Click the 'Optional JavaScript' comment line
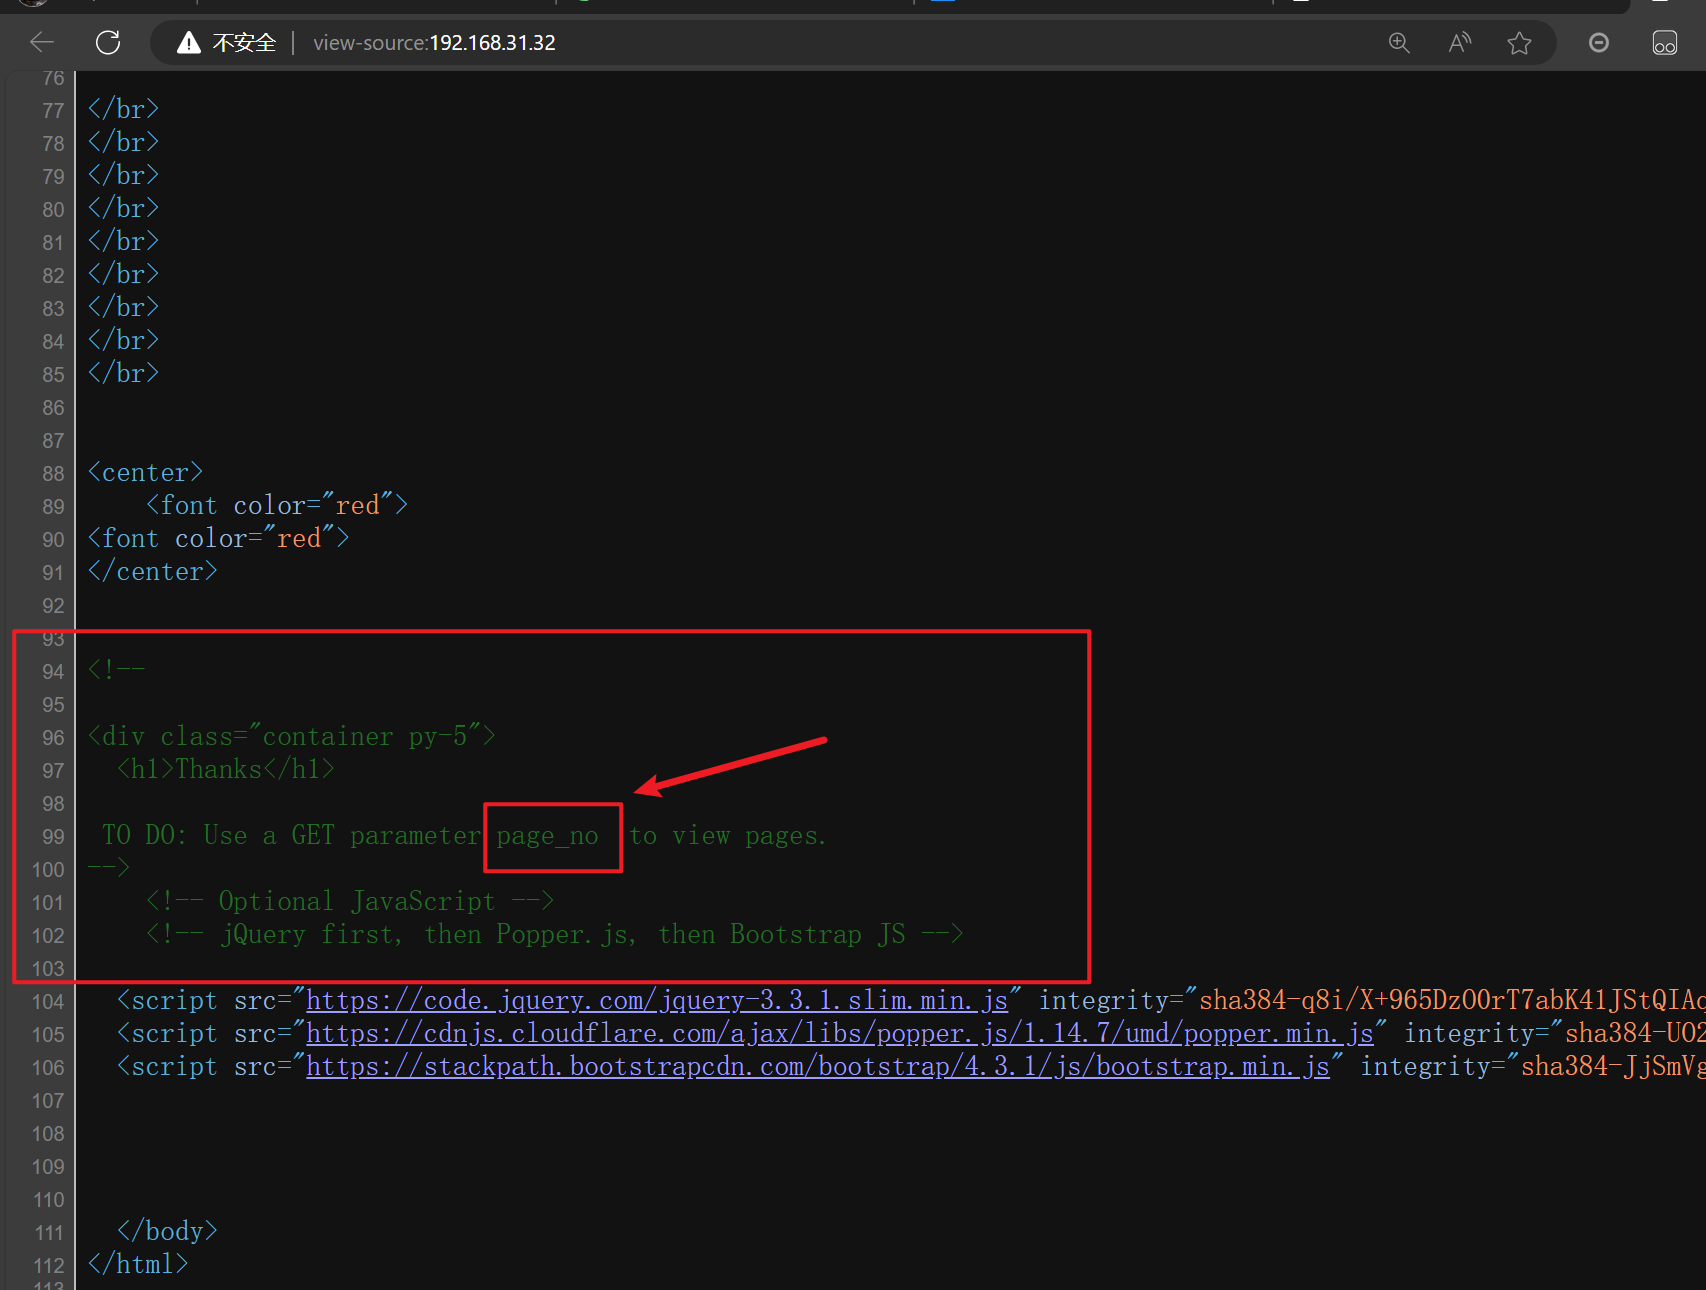1706x1290 pixels. coord(350,901)
